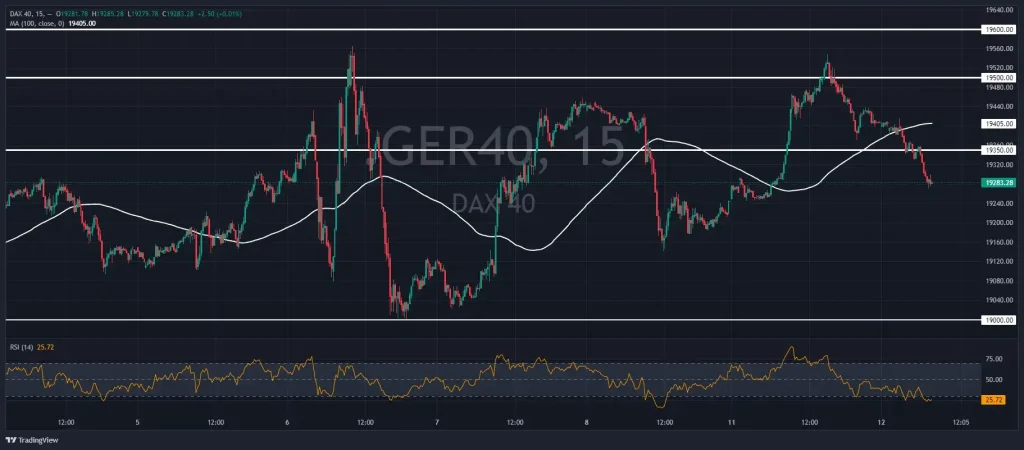Select the 19600.00 horizontal line price label

click(1000, 29)
